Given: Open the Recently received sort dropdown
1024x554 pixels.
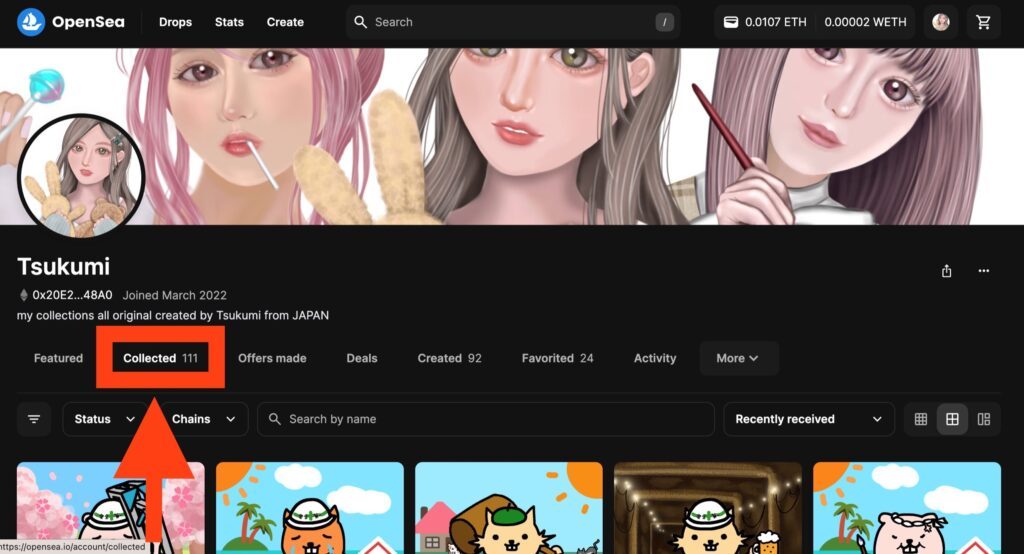Looking at the screenshot, I should pos(808,419).
